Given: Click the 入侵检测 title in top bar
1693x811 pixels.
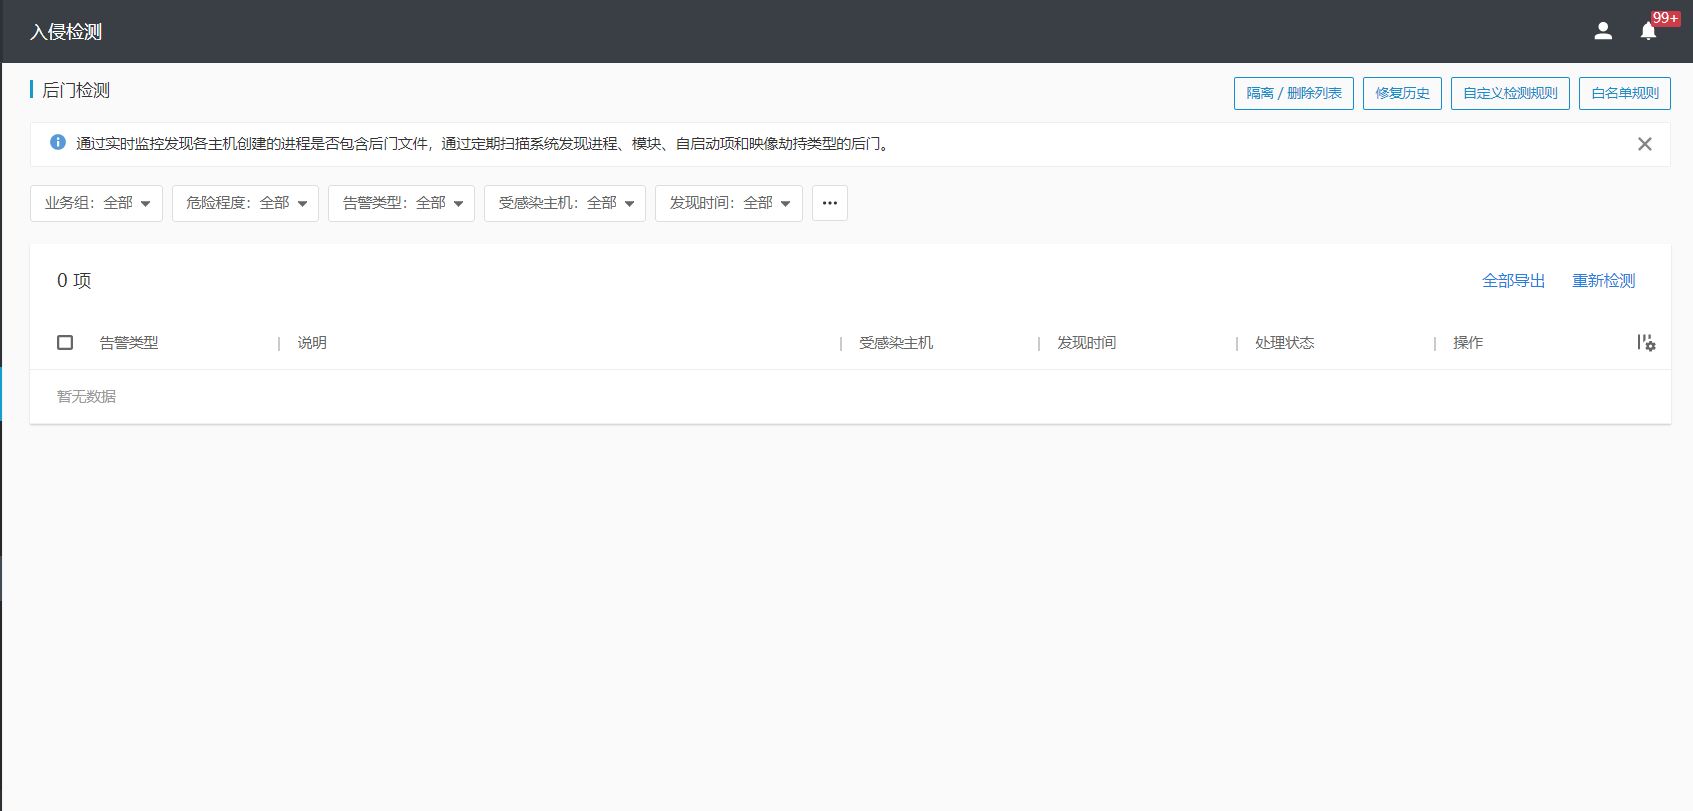Looking at the screenshot, I should 66,32.
